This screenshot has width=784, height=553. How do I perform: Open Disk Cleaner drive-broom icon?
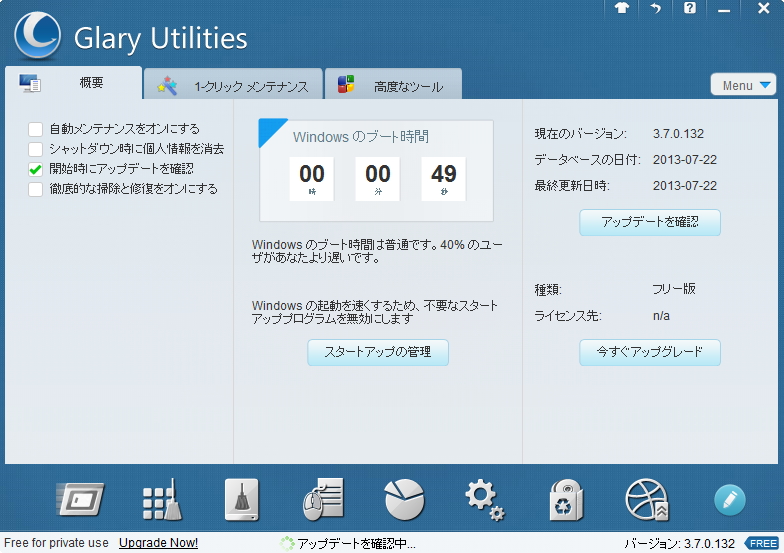[x=242, y=500]
